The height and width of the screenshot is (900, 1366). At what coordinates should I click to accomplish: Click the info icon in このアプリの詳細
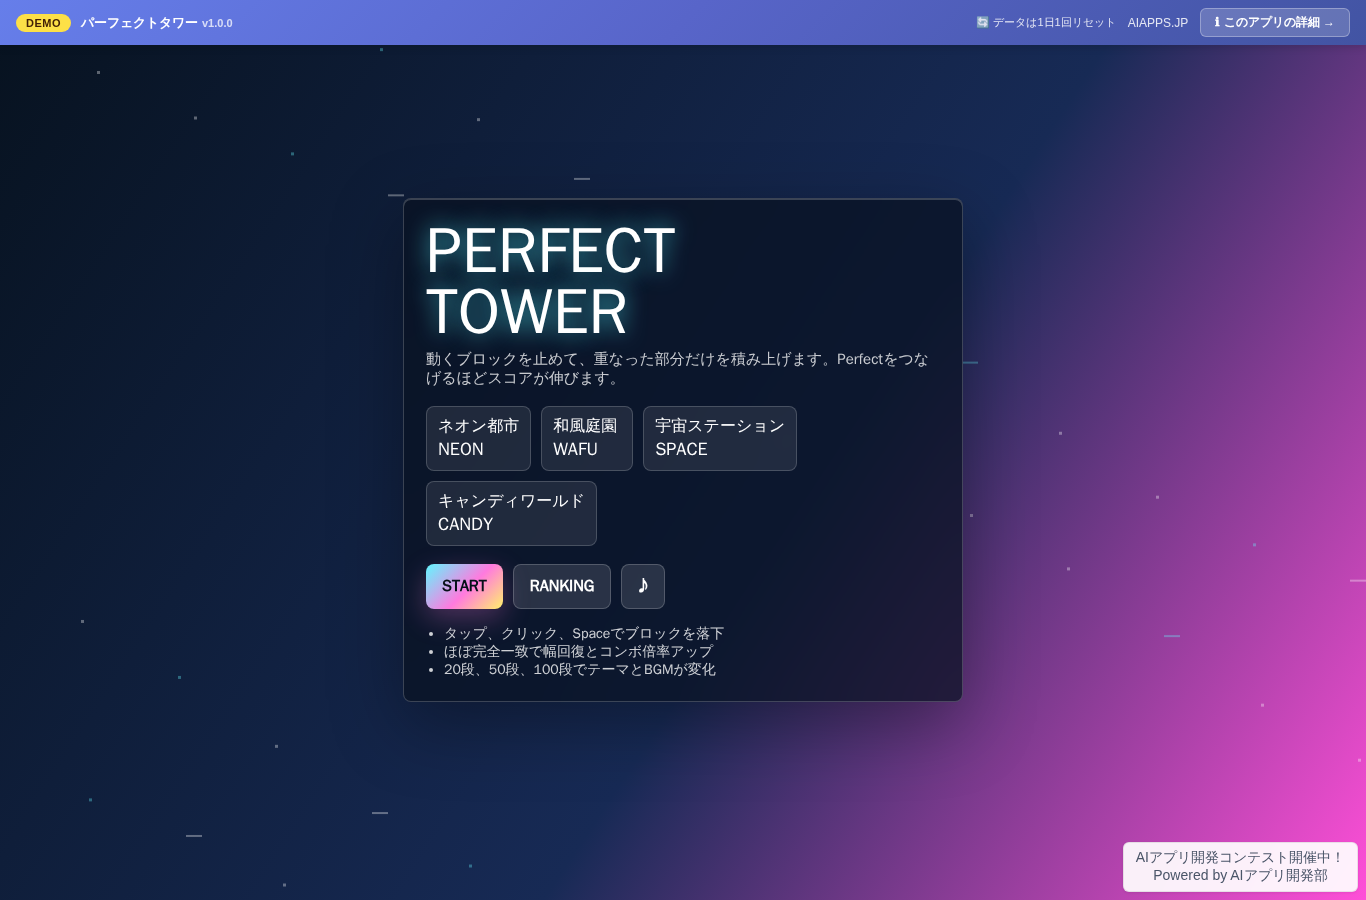coord(1217,22)
